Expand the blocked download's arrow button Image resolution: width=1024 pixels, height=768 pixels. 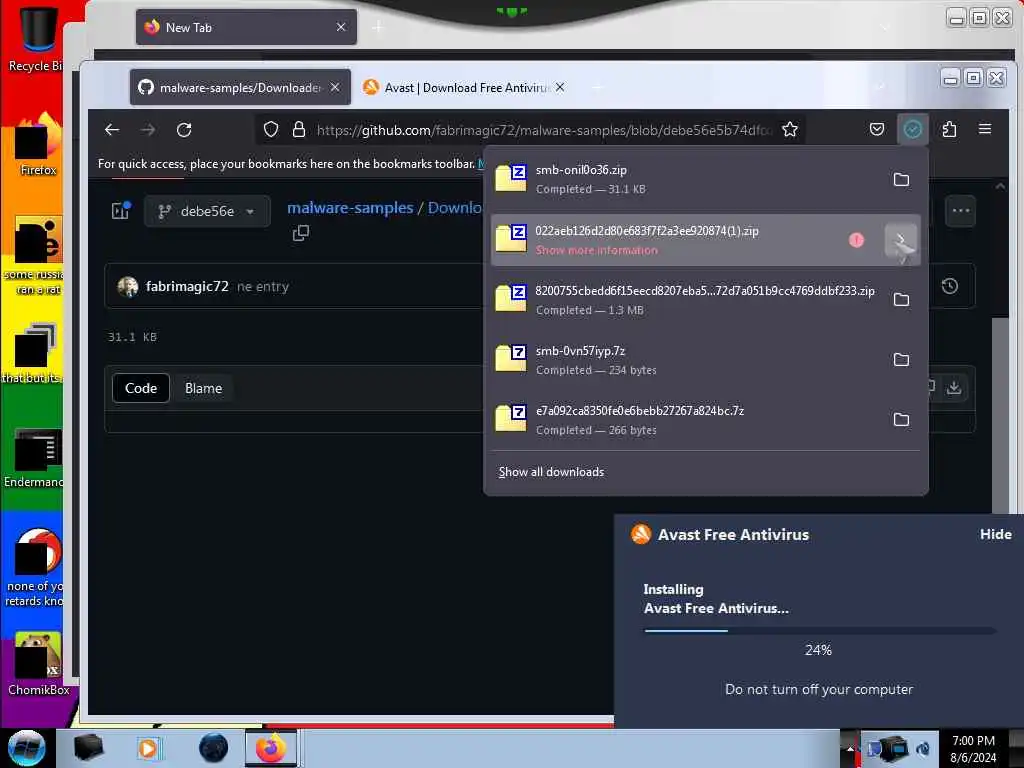point(901,240)
